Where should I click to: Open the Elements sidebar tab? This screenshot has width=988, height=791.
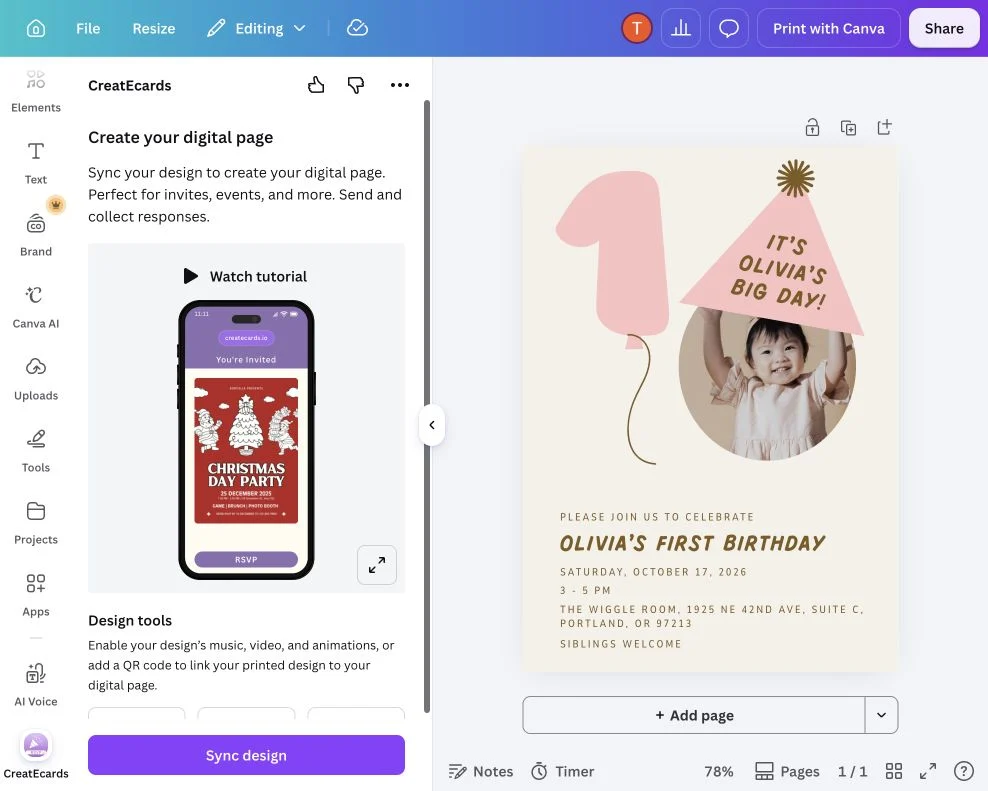pos(36,90)
